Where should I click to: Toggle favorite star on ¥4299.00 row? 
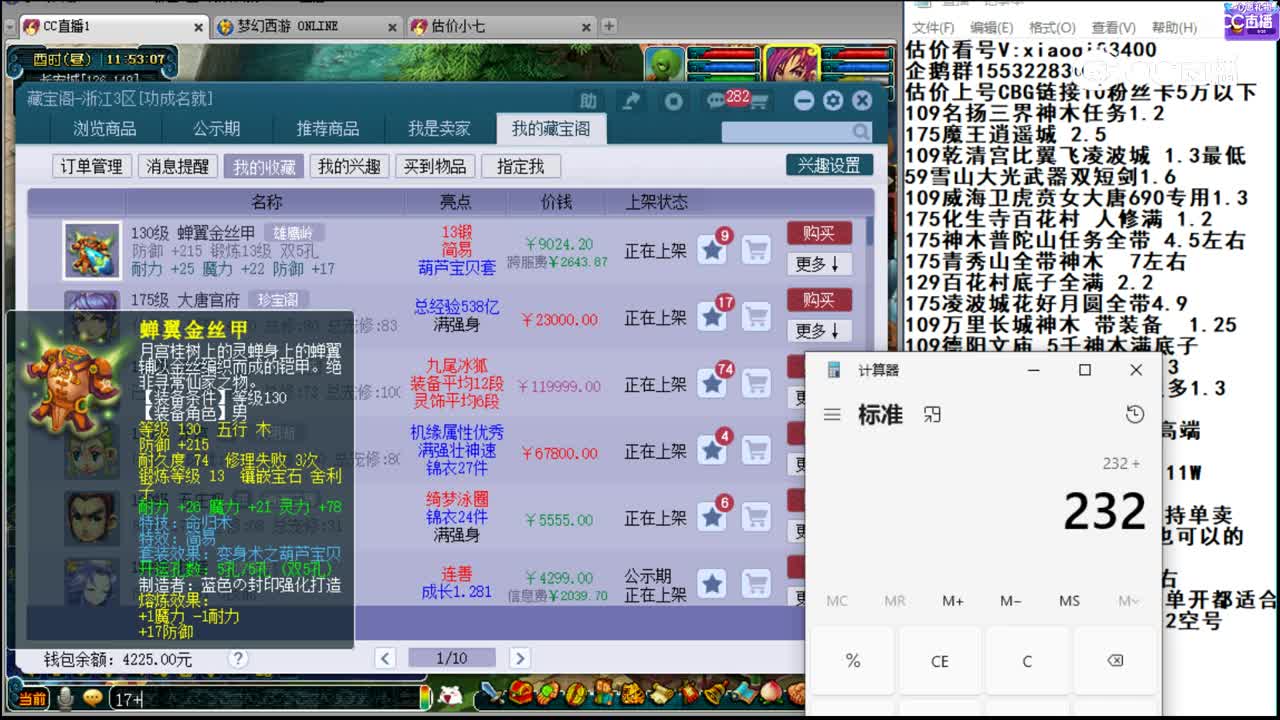[x=712, y=584]
